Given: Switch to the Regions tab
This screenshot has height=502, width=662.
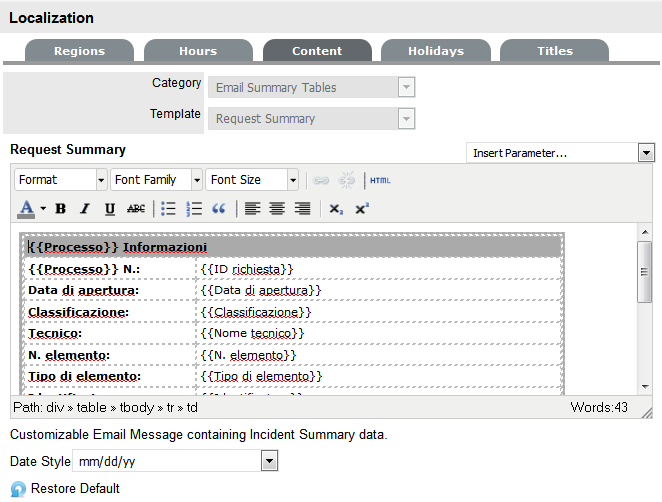Looking at the screenshot, I should [79, 51].
